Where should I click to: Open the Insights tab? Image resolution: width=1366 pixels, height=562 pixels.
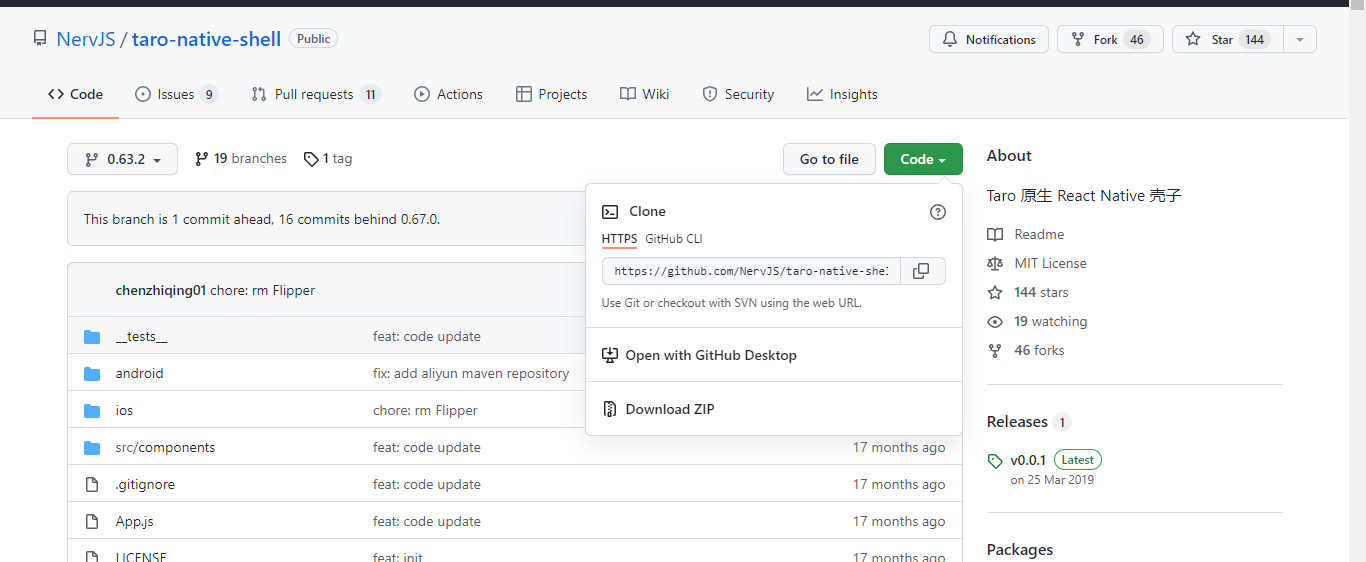(x=842, y=94)
